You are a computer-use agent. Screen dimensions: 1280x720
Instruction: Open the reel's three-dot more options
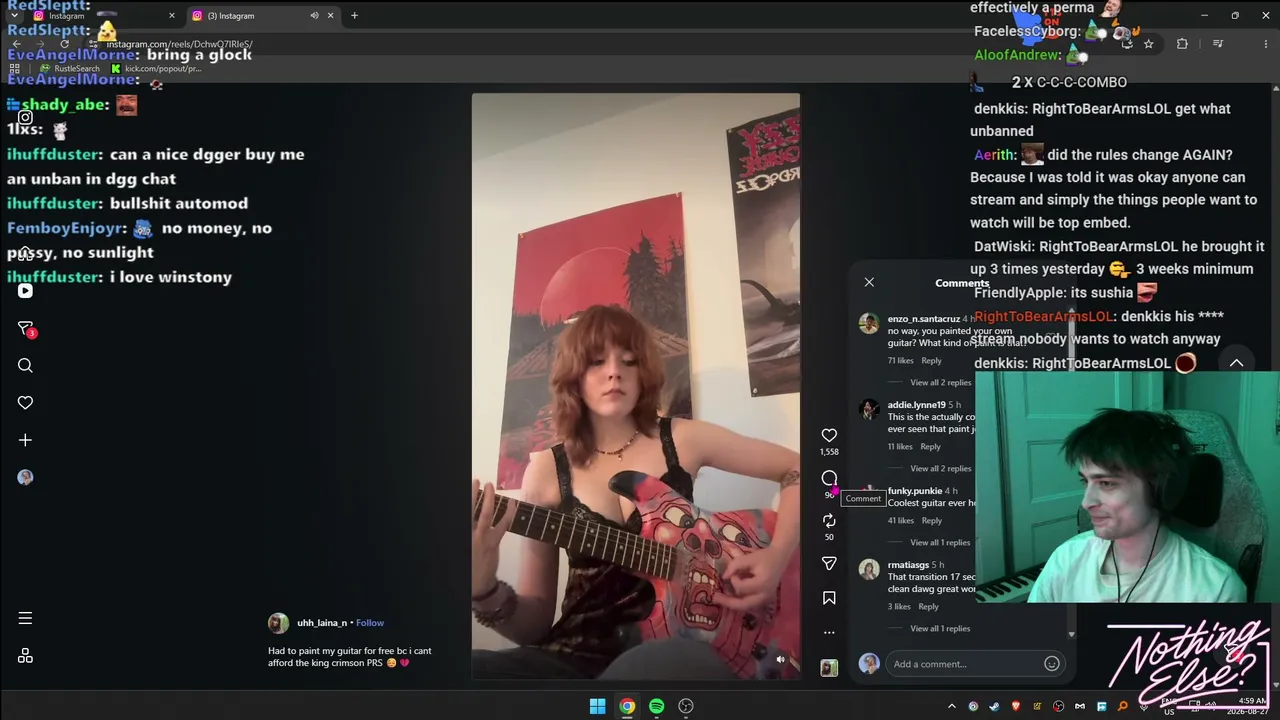pos(829,632)
